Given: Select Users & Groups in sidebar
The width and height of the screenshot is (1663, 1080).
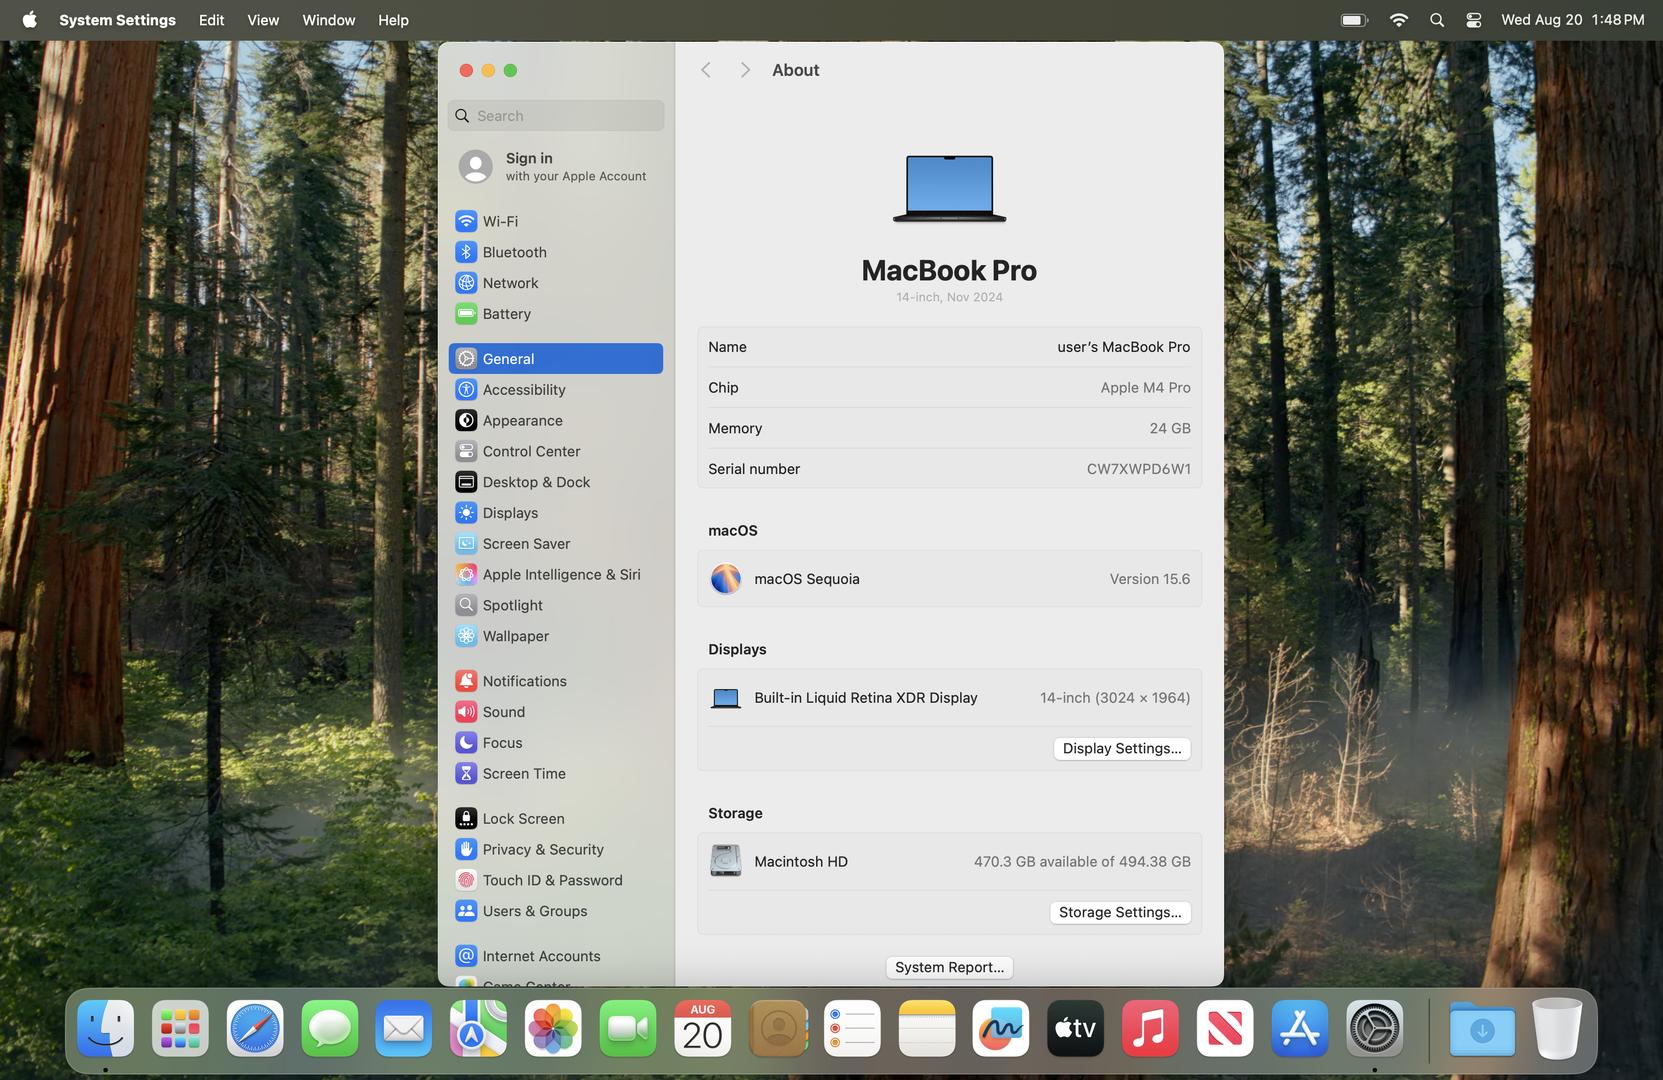Looking at the screenshot, I should (555, 911).
